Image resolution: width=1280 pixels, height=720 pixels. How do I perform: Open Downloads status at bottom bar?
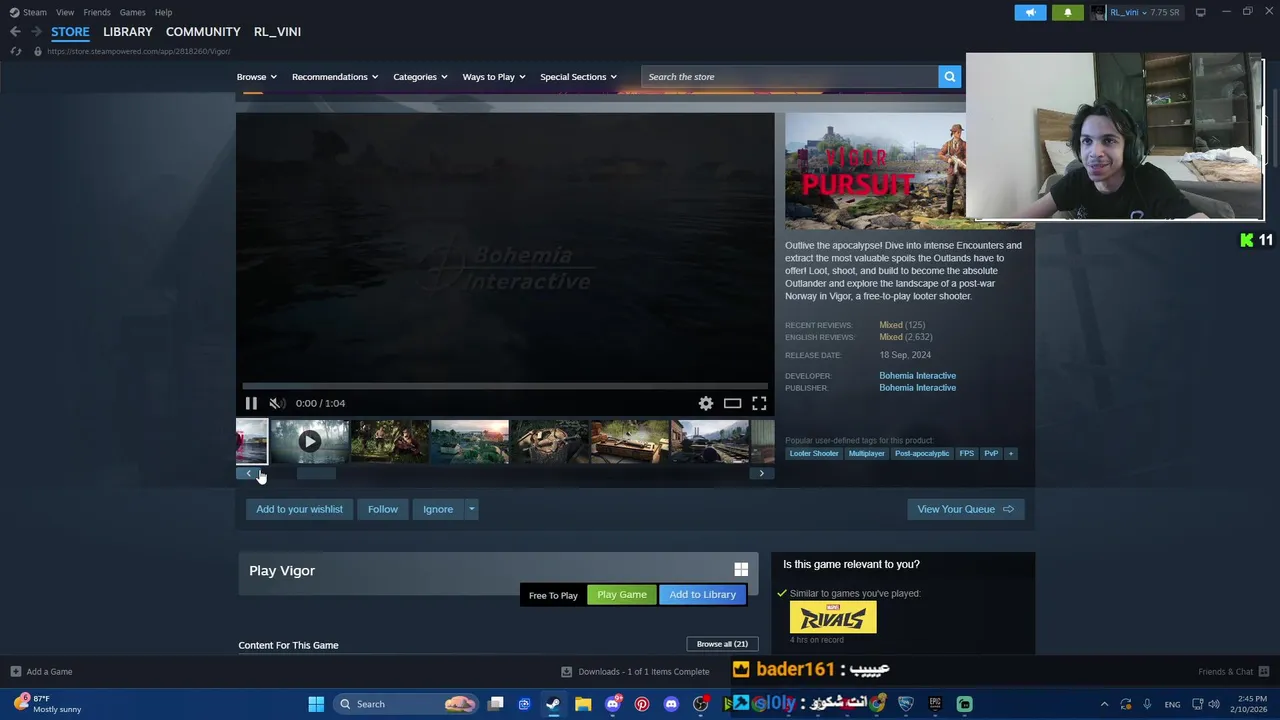tap(635, 672)
